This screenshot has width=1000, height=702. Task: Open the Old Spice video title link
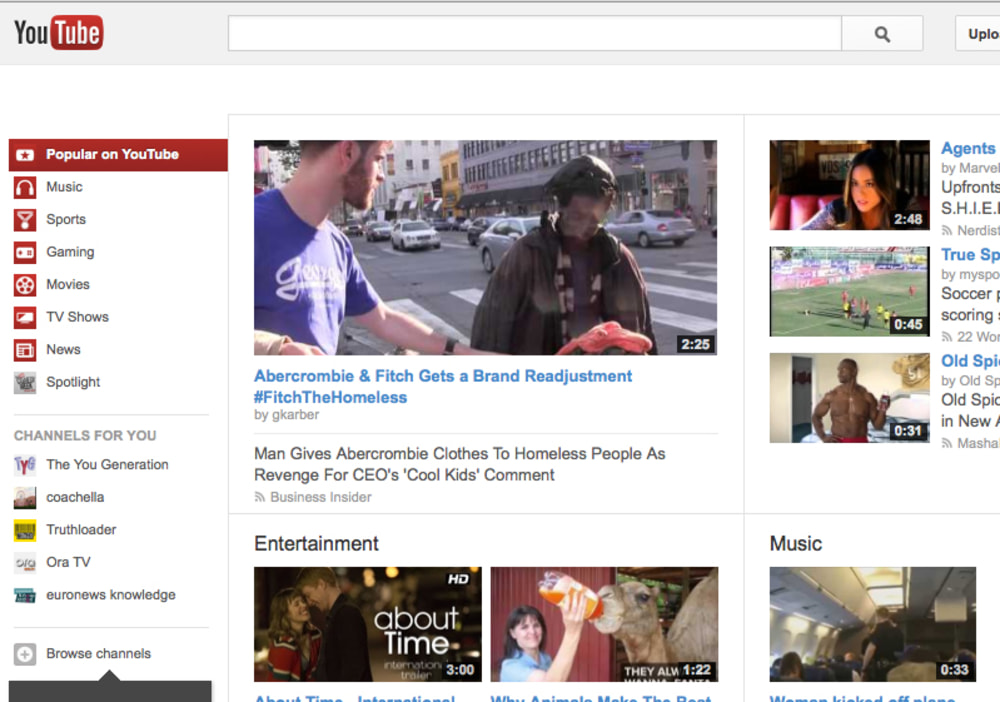click(970, 361)
